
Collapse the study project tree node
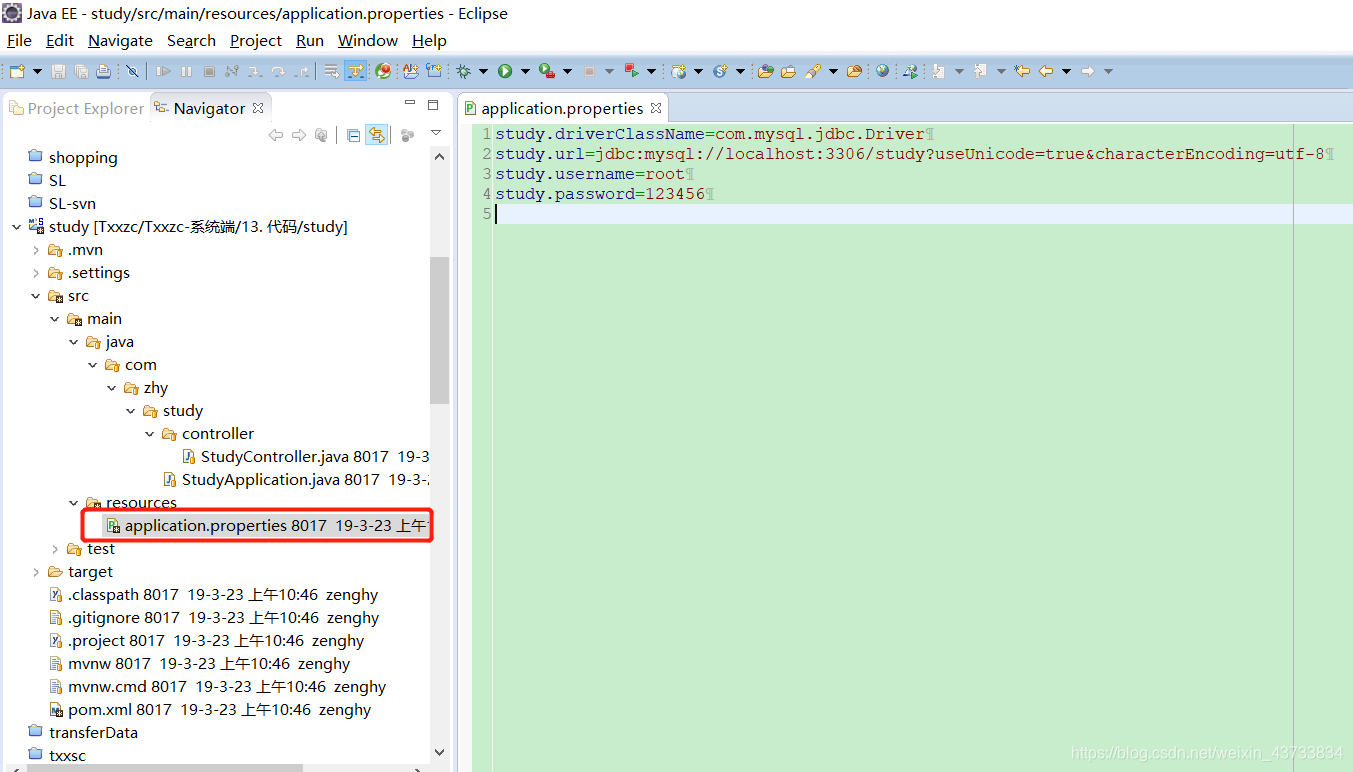(16, 227)
